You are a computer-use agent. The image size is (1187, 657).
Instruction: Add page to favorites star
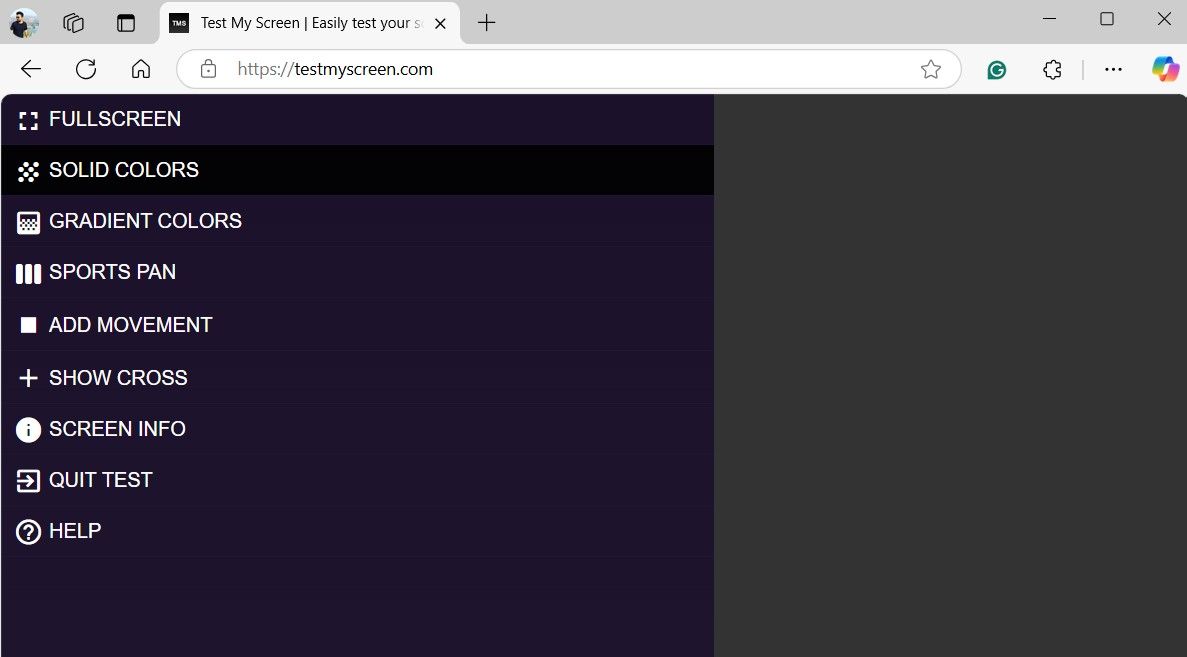click(x=930, y=70)
